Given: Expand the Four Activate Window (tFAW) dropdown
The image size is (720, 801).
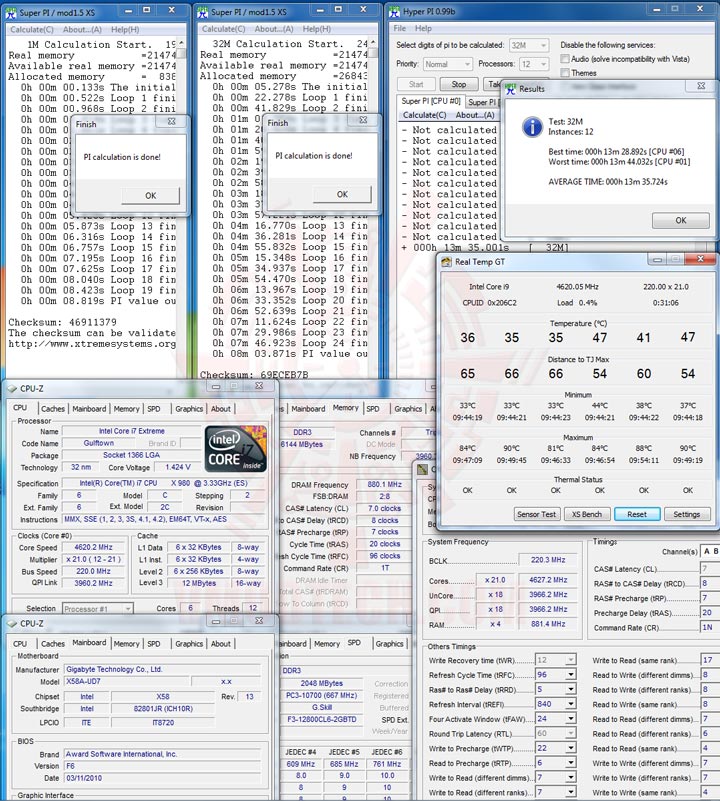Looking at the screenshot, I should tap(570, 719).
